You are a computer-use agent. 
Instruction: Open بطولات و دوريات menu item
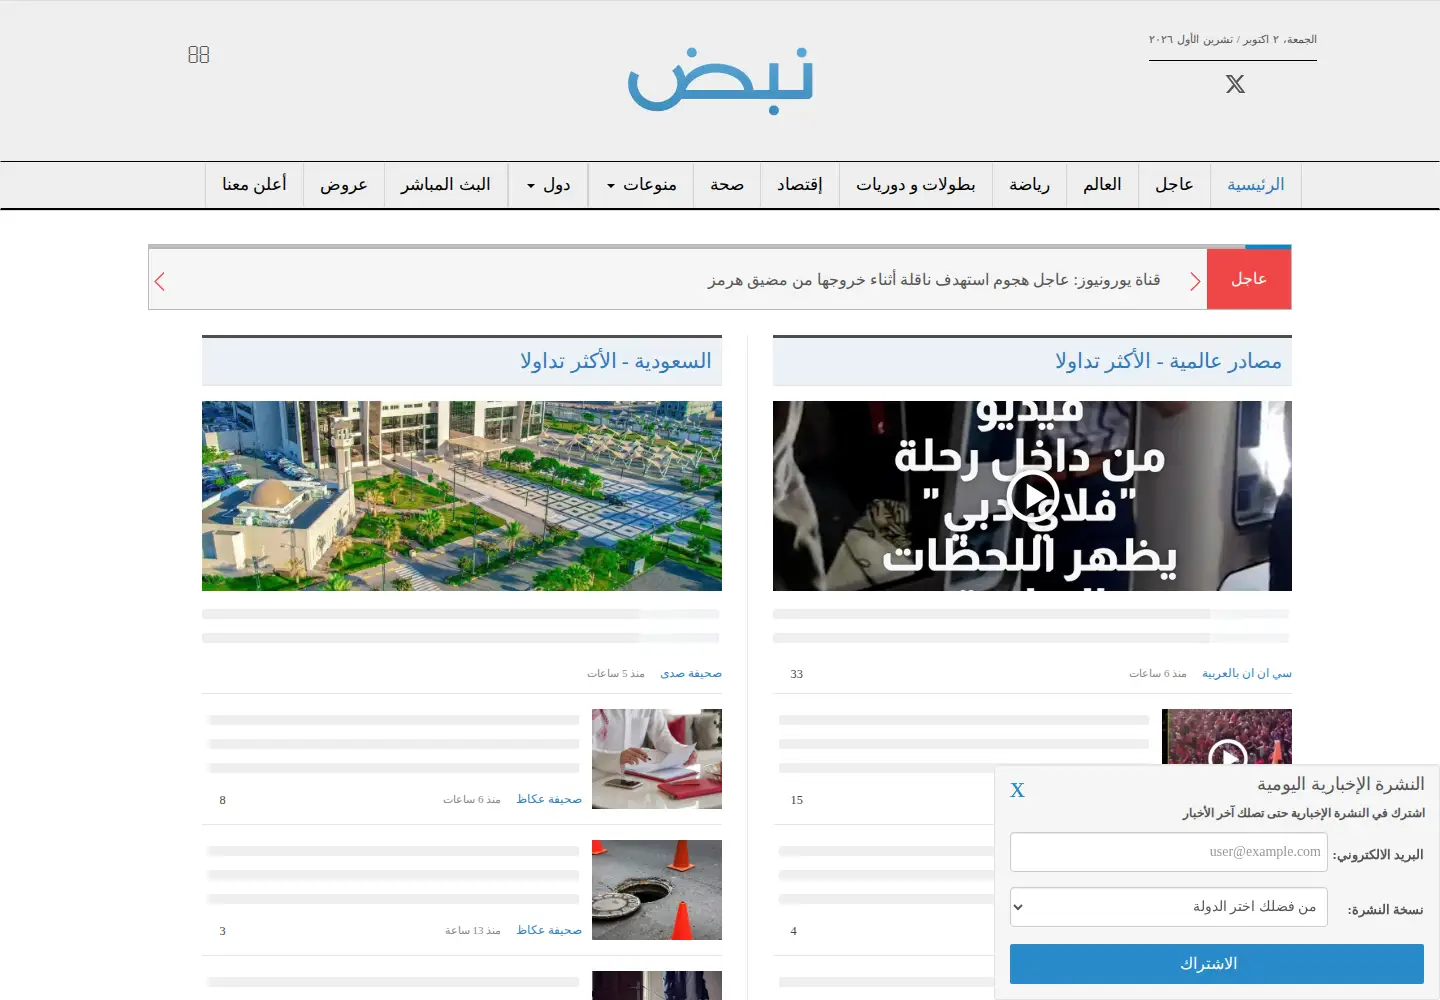915,185
